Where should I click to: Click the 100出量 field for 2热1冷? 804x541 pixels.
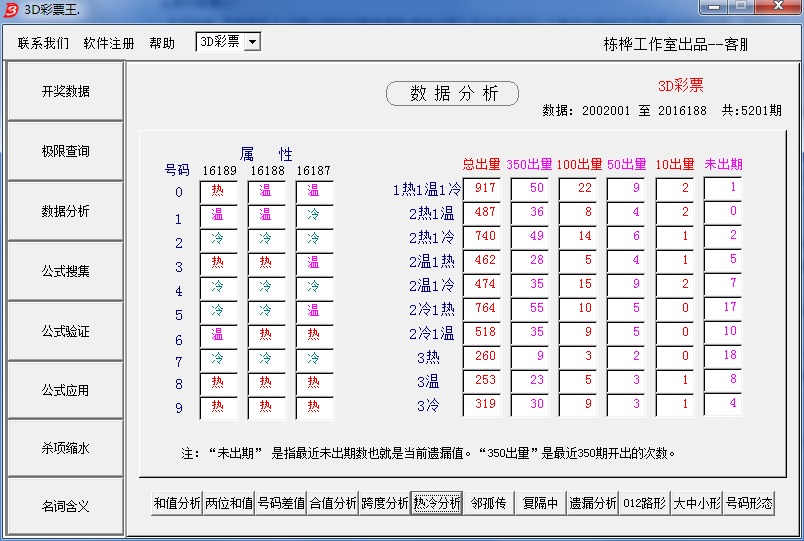(578, 237)
